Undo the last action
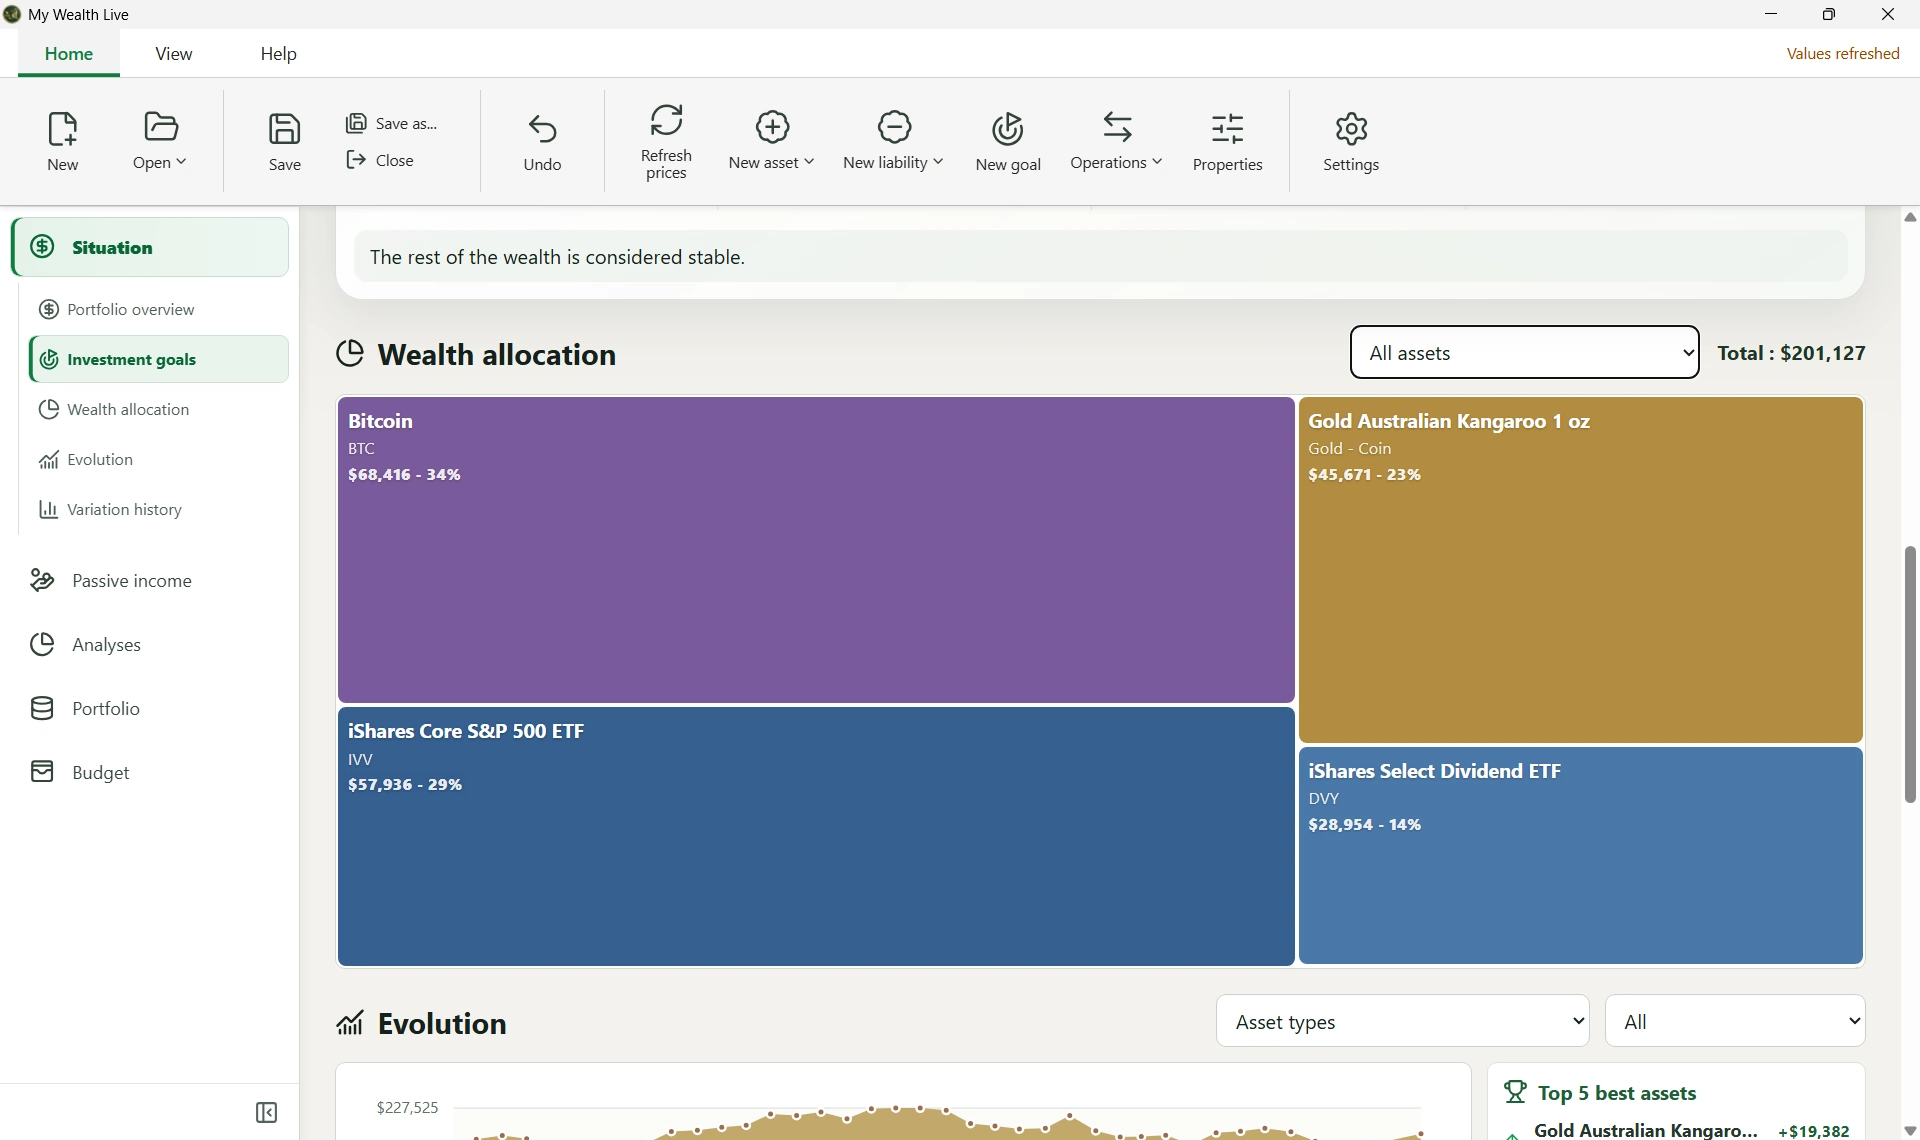Image resolution: width=1920 pixels, height=1140 pixels. pos(543,141)
